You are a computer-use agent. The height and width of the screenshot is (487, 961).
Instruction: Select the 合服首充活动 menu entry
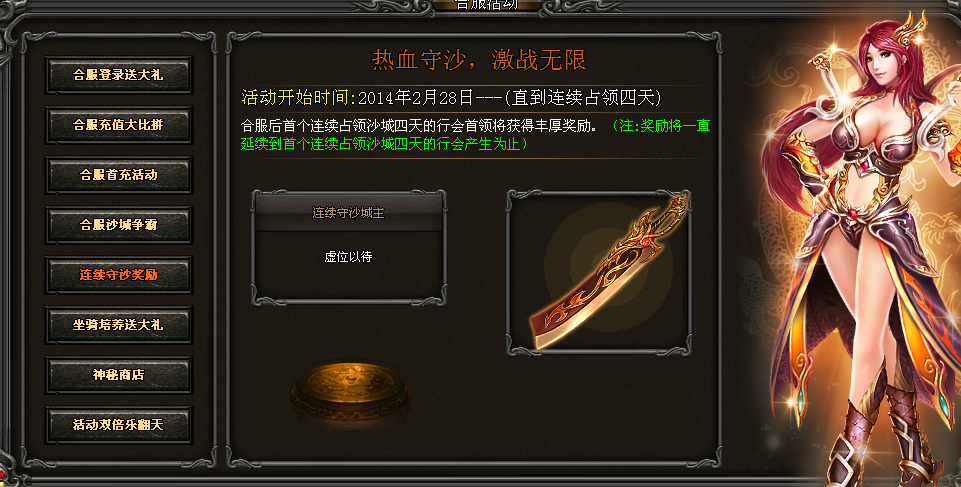(118, 175)
